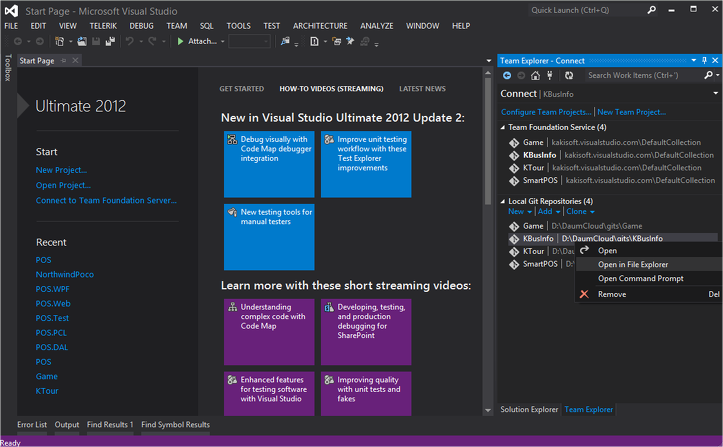This screenshot has width=723, height=447.
Task: Click the Open File toolbar icon
Action: 82,42
